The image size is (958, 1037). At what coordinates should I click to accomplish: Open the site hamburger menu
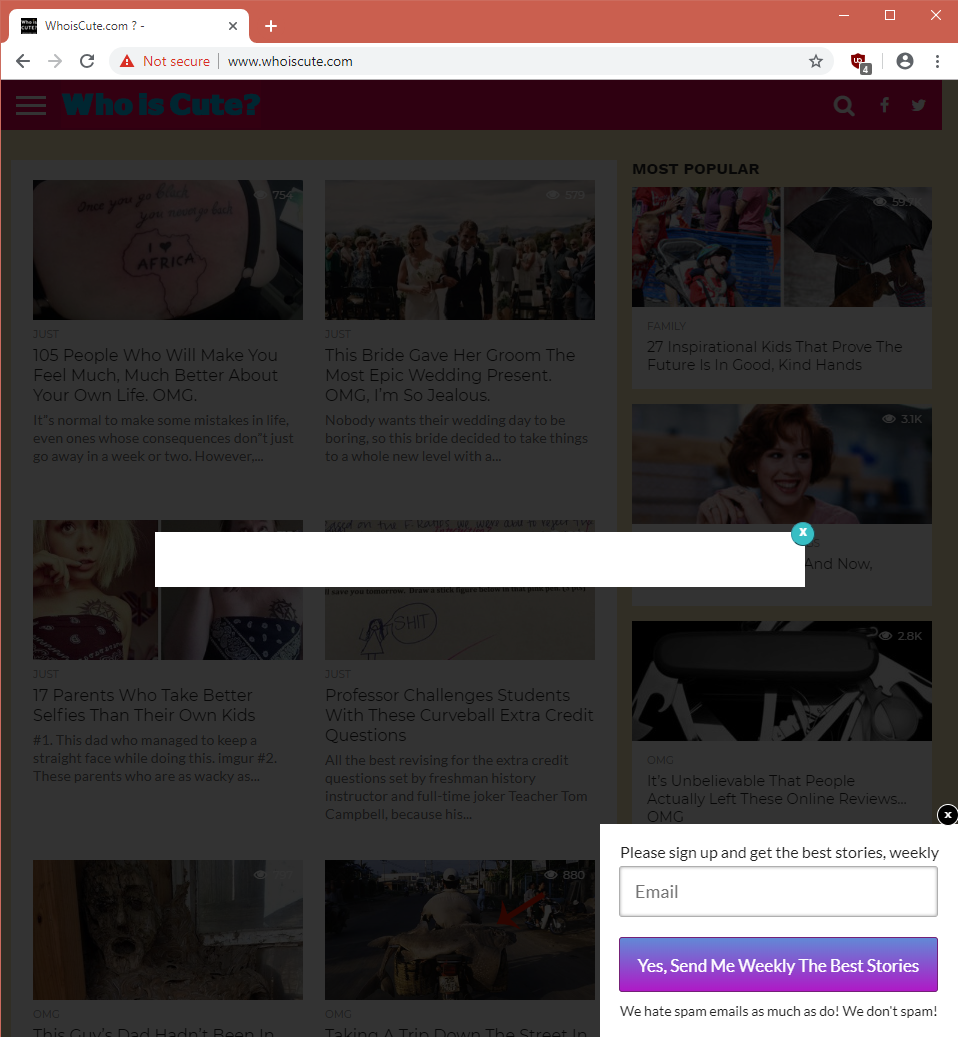tap(30, 105)
